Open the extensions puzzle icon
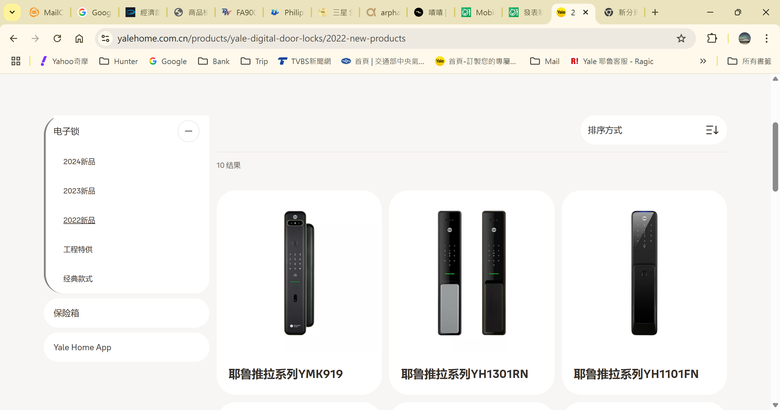Viewport: 780px width, 410px height. (712, 38)
